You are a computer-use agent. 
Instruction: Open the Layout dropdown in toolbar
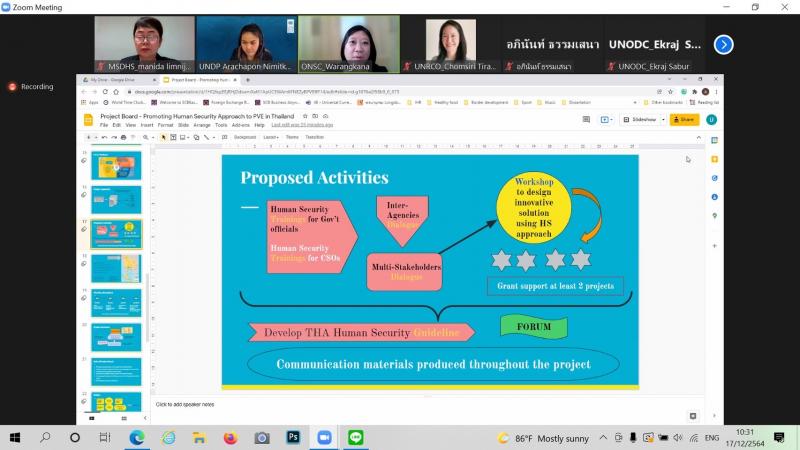[271, 137]
